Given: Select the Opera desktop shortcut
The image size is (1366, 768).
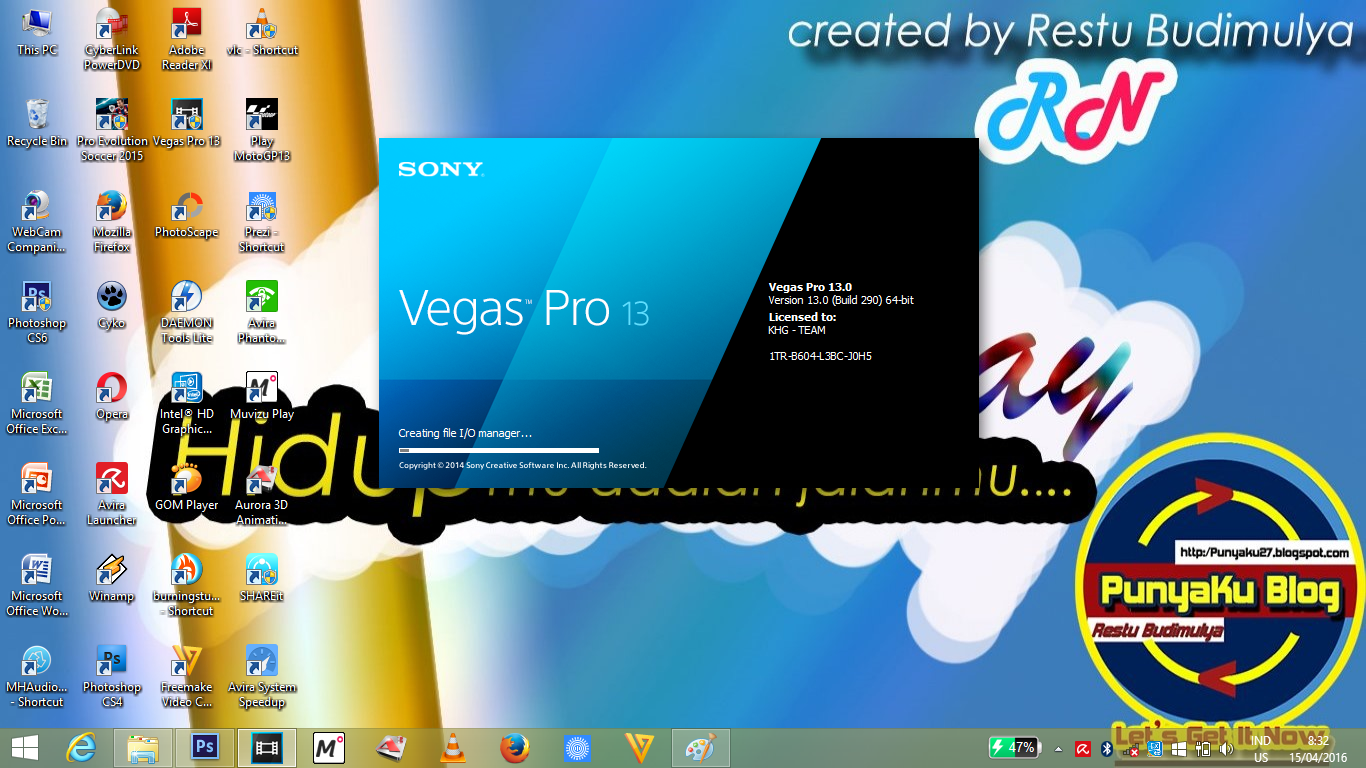Looking at the screenshot, I should coord(112,396).
